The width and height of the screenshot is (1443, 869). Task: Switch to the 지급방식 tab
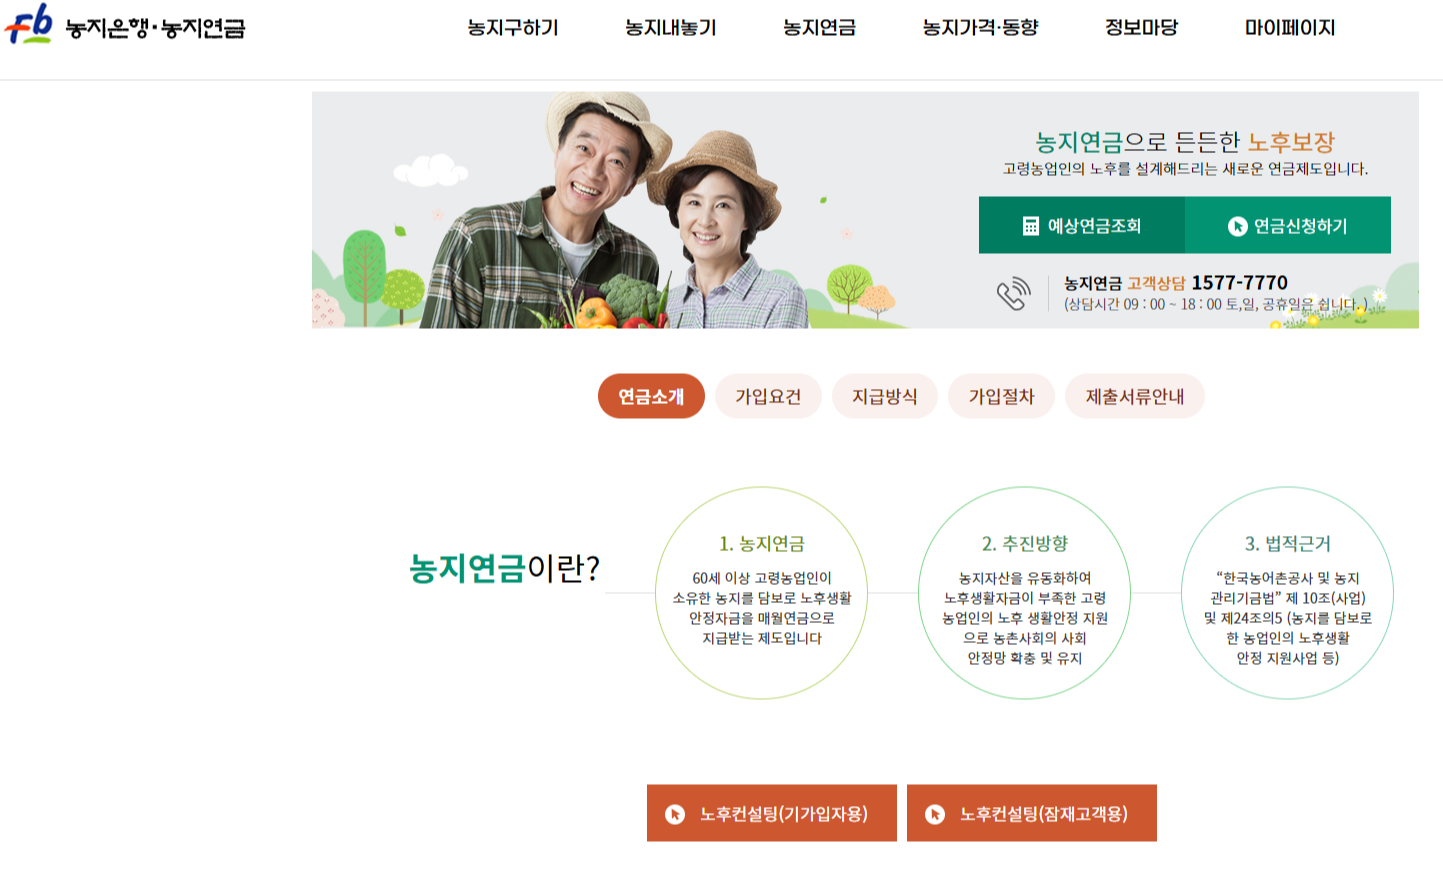[x=885, y=396]
